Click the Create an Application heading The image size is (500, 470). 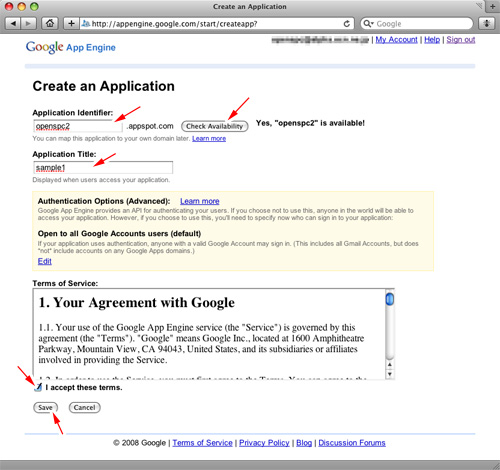pyautogui.click(x=103, y=86)
